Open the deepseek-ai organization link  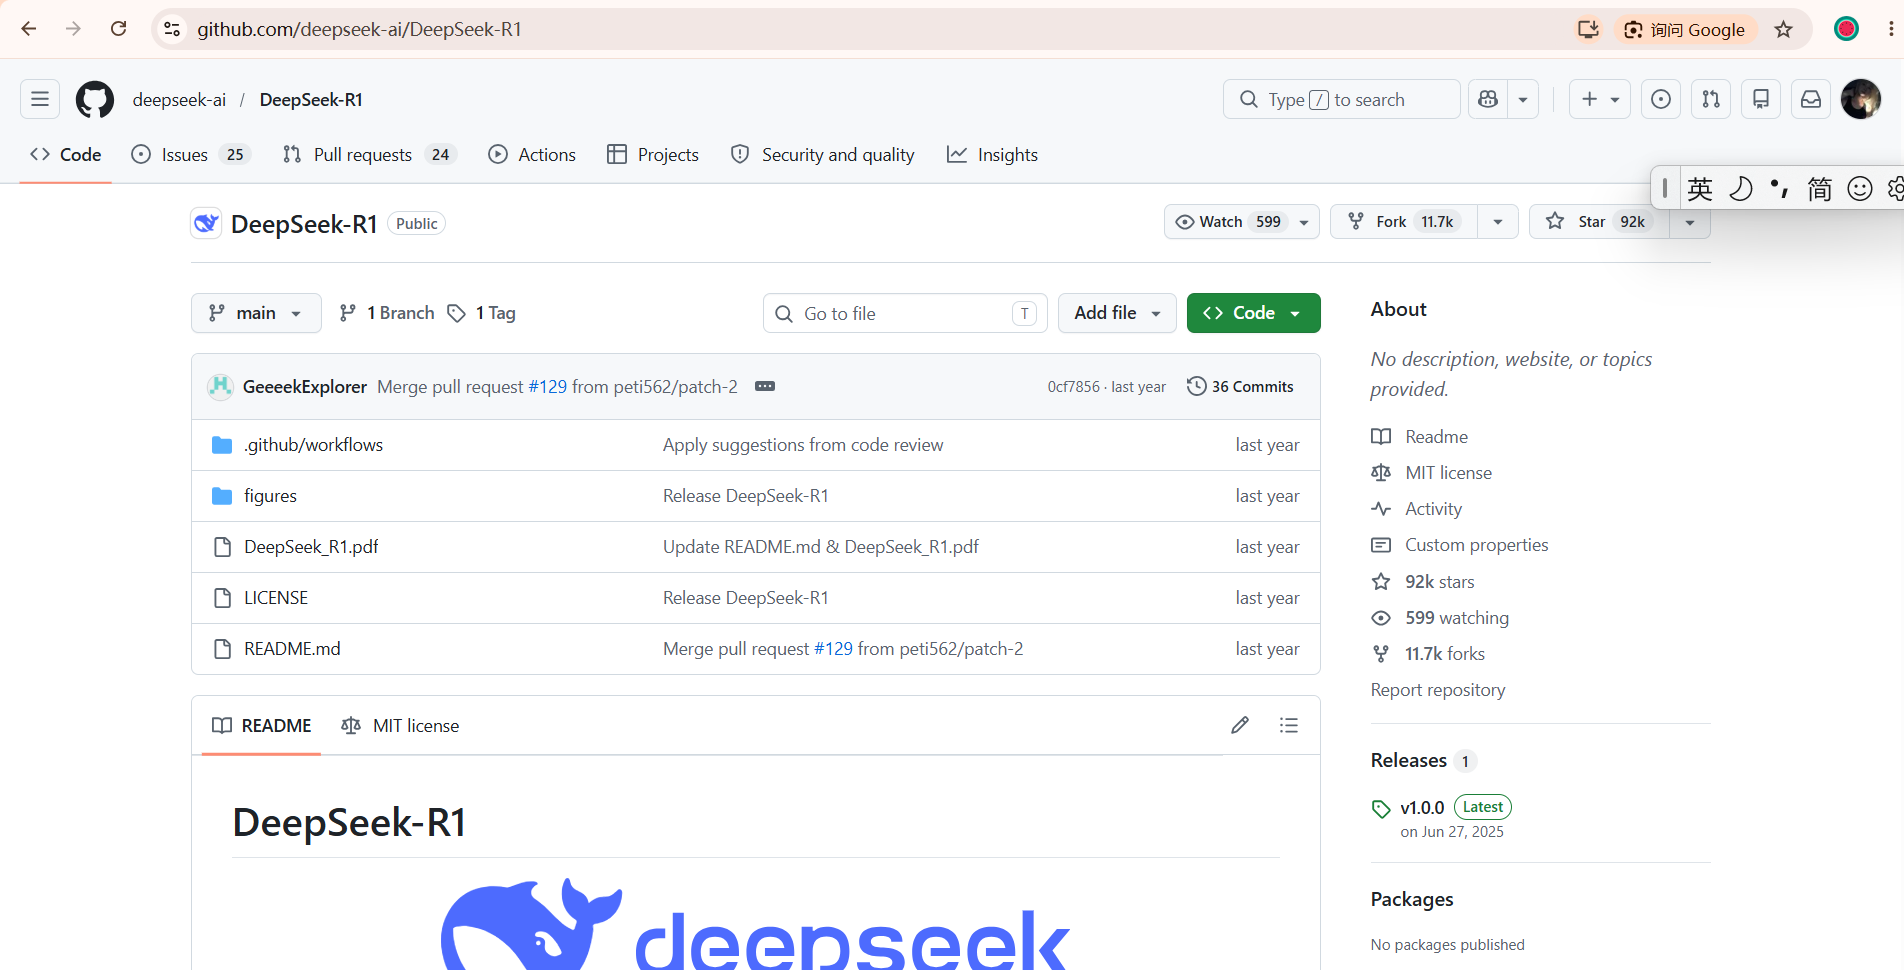pos(179,99)
